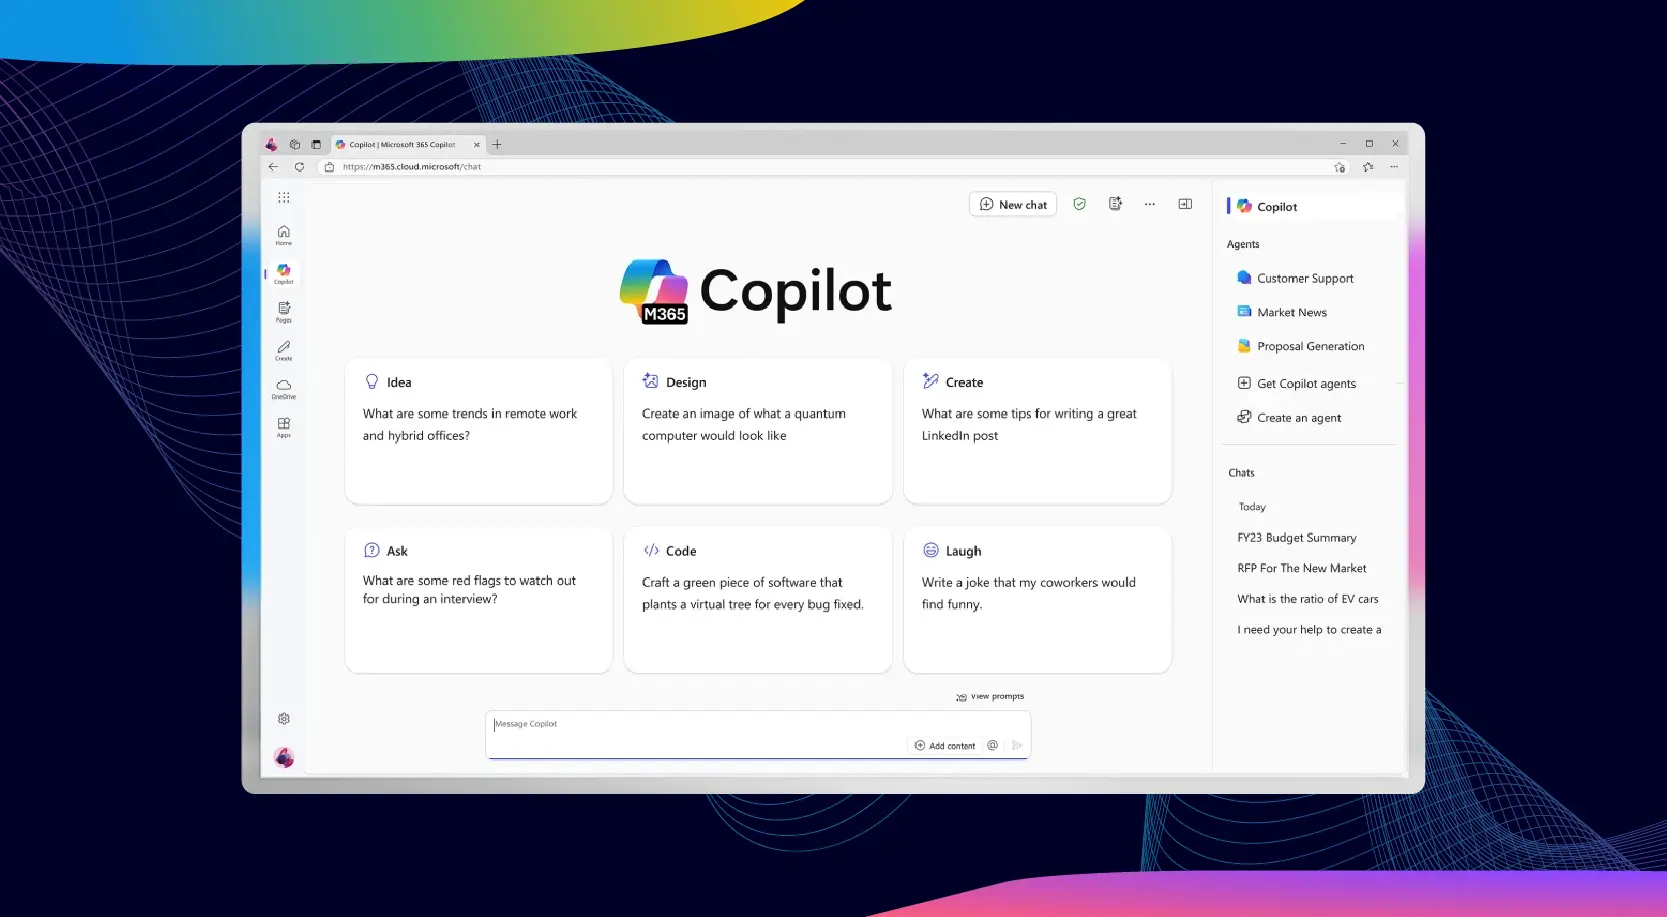Toggle the side panel layout icon
Viewport: 1667px width, 917px height.
[x=1185, y=204]
